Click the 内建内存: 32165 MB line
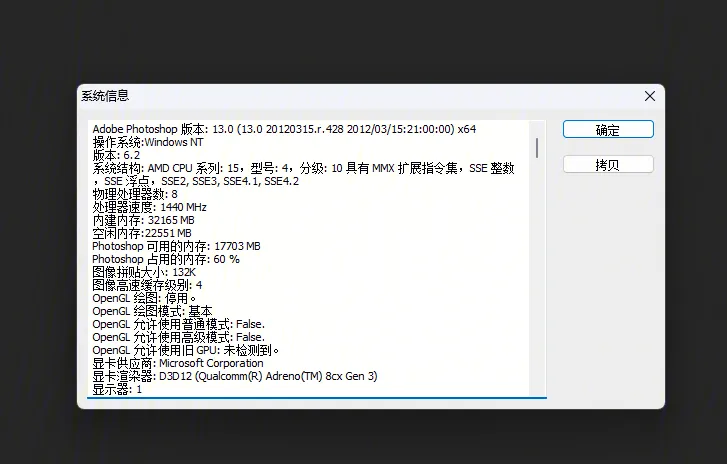 [143, 220]
